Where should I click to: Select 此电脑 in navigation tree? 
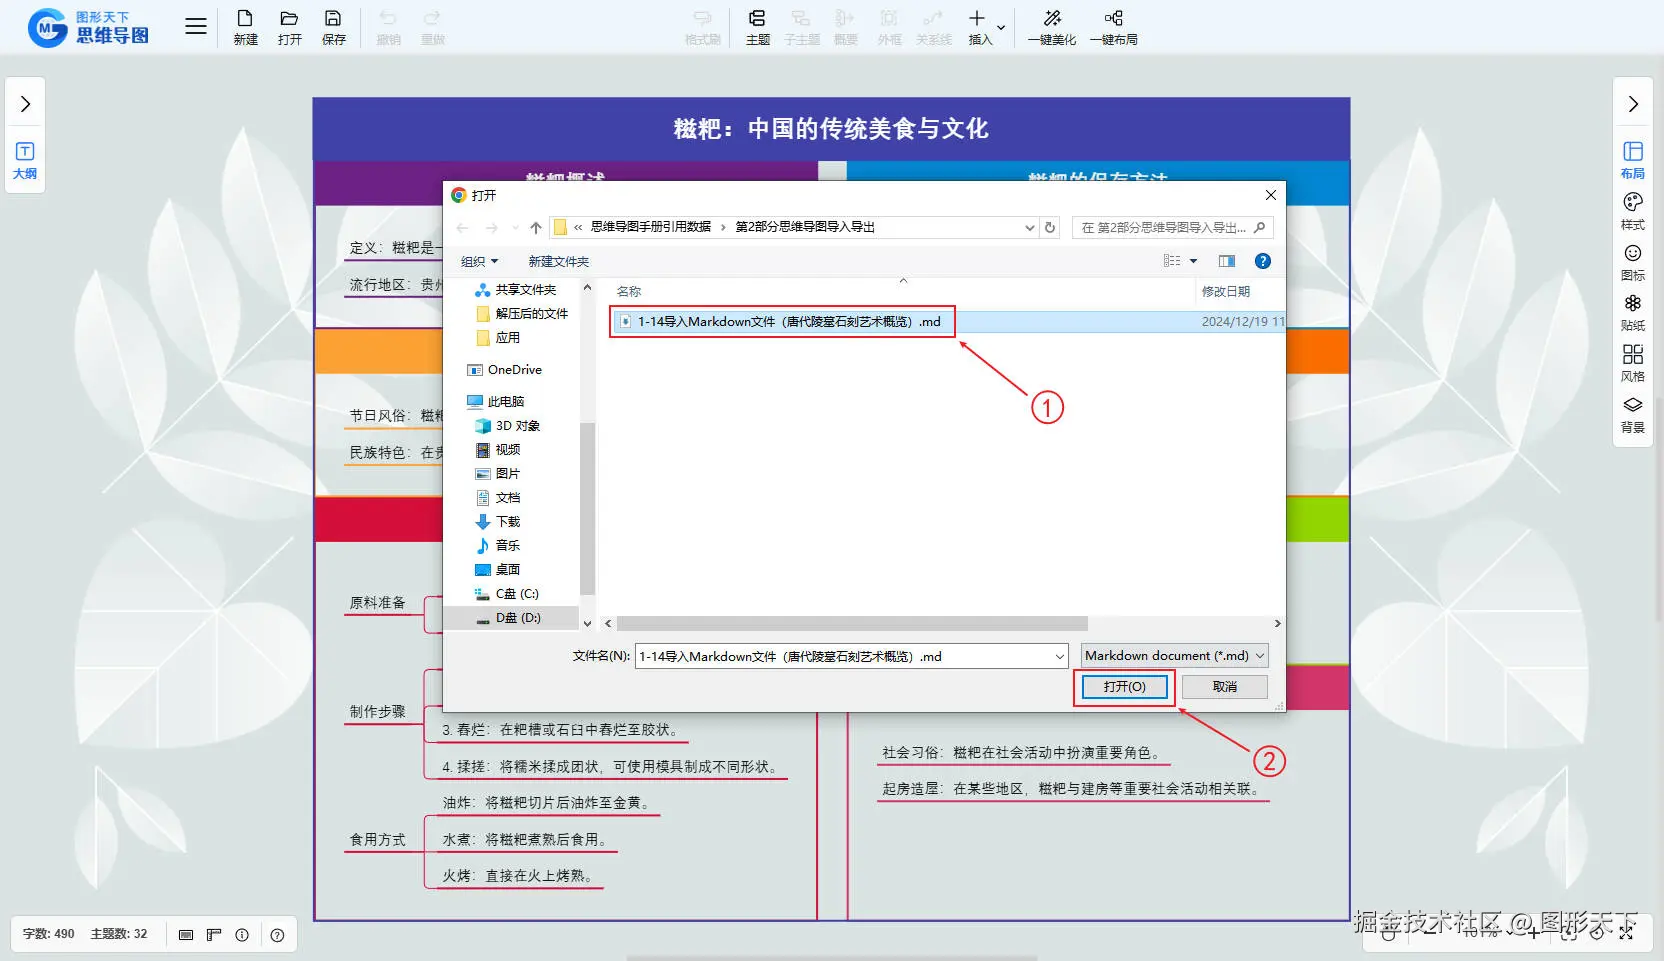click(505, 402)
